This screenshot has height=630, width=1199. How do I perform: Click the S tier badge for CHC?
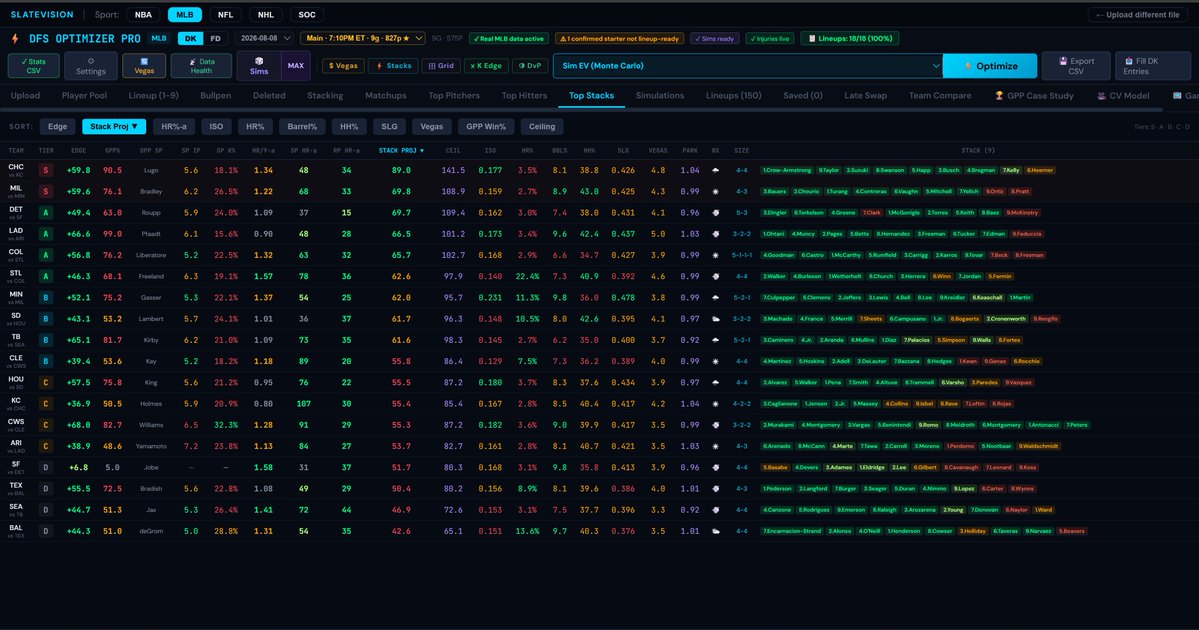pyautogui.click(x=46, y=170)
